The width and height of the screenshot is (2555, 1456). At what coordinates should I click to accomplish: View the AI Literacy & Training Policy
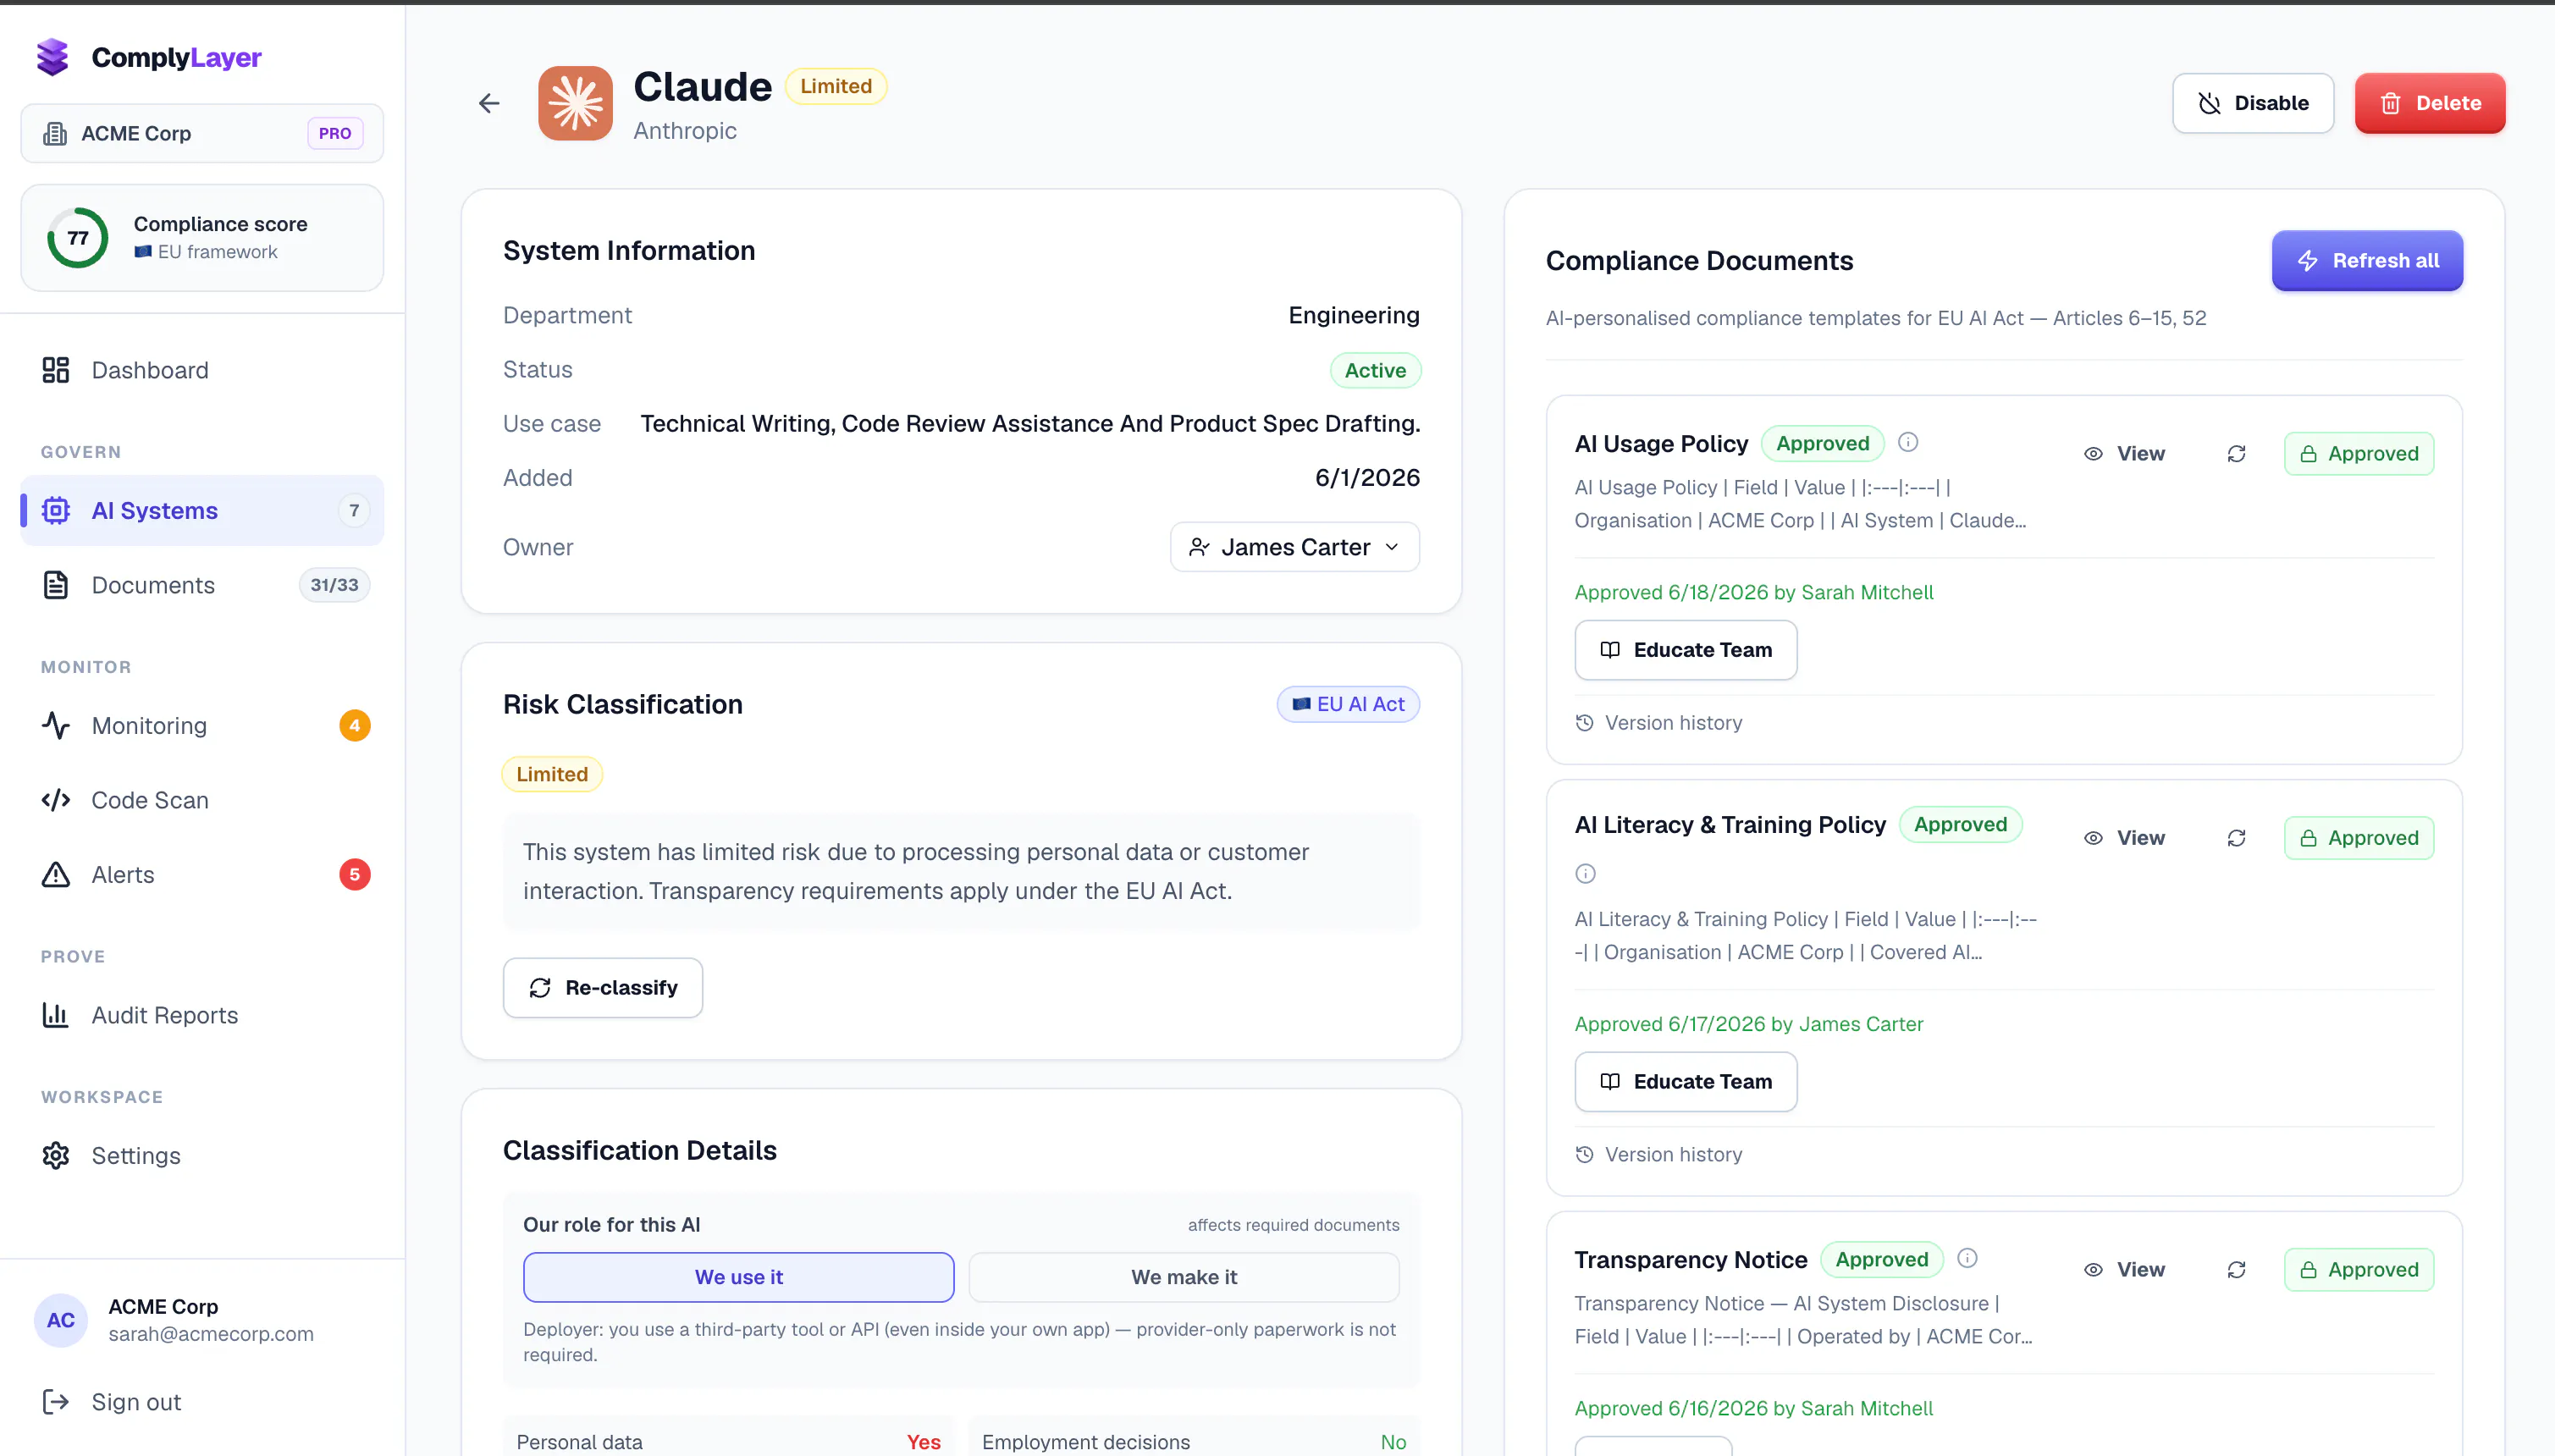(x=2125, y=838)
